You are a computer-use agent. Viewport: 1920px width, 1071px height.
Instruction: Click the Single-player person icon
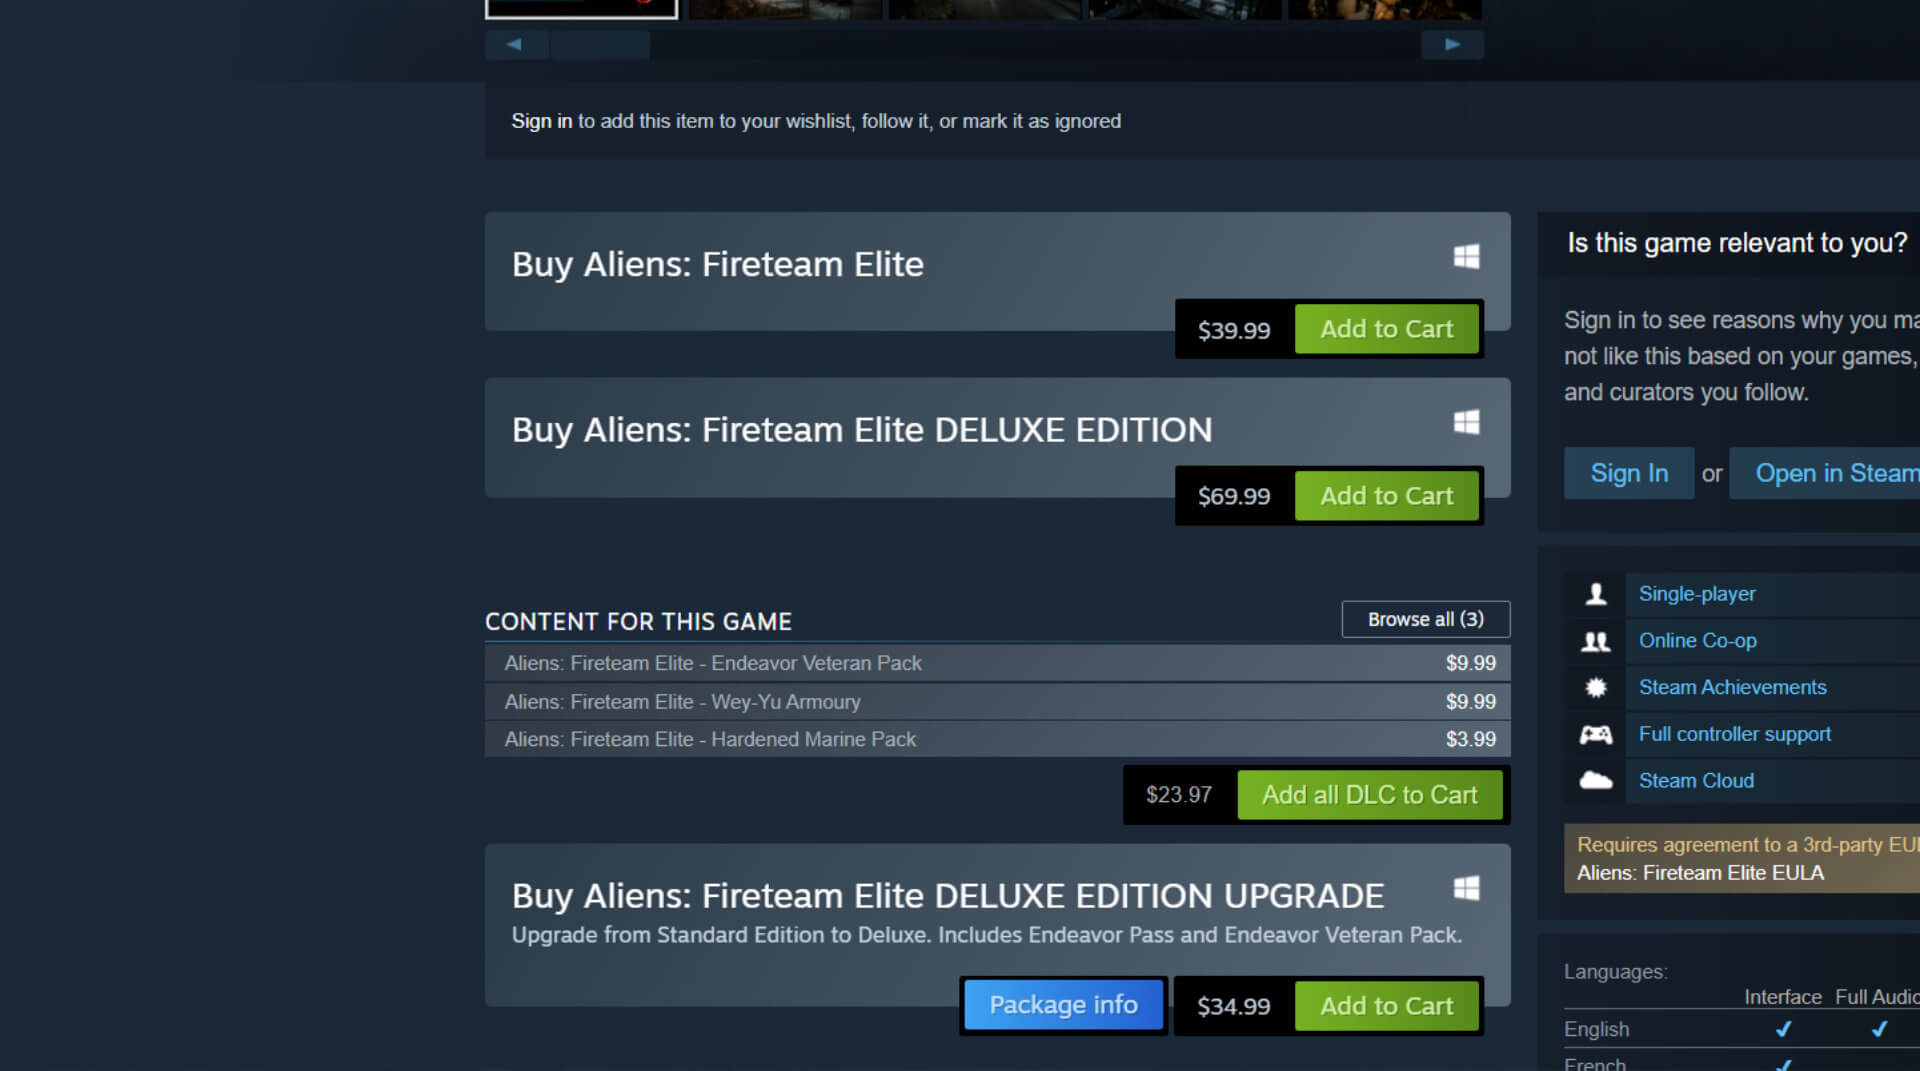point(1596,594)
